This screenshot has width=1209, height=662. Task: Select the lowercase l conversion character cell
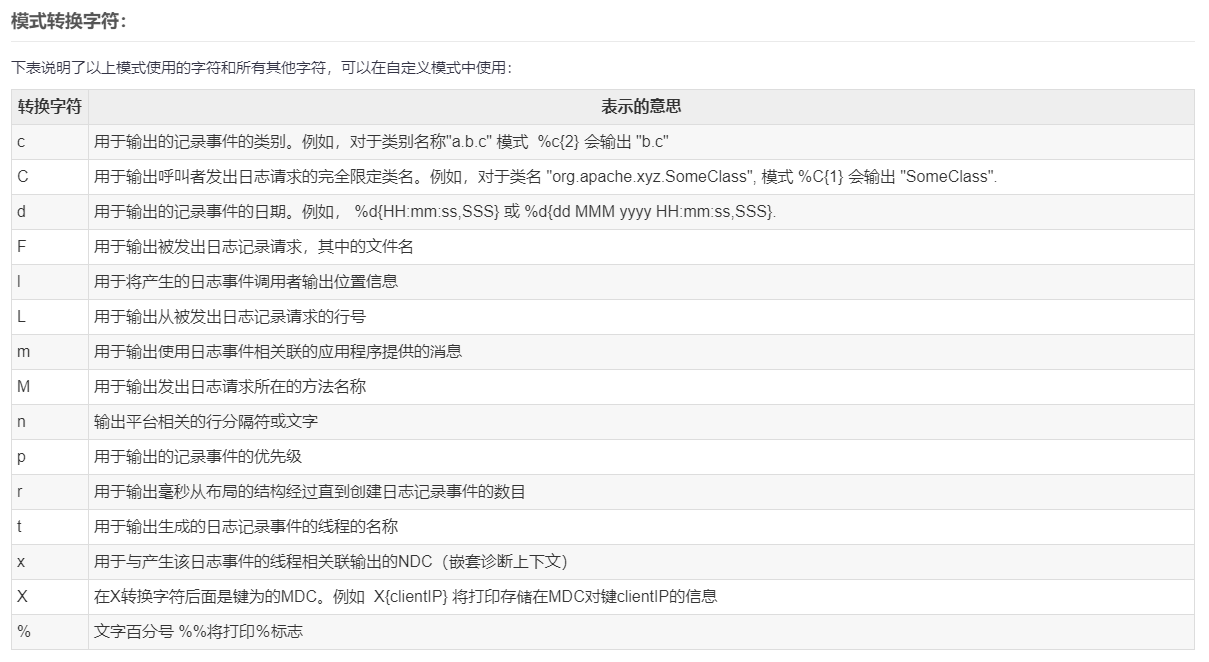coord(50,282)
